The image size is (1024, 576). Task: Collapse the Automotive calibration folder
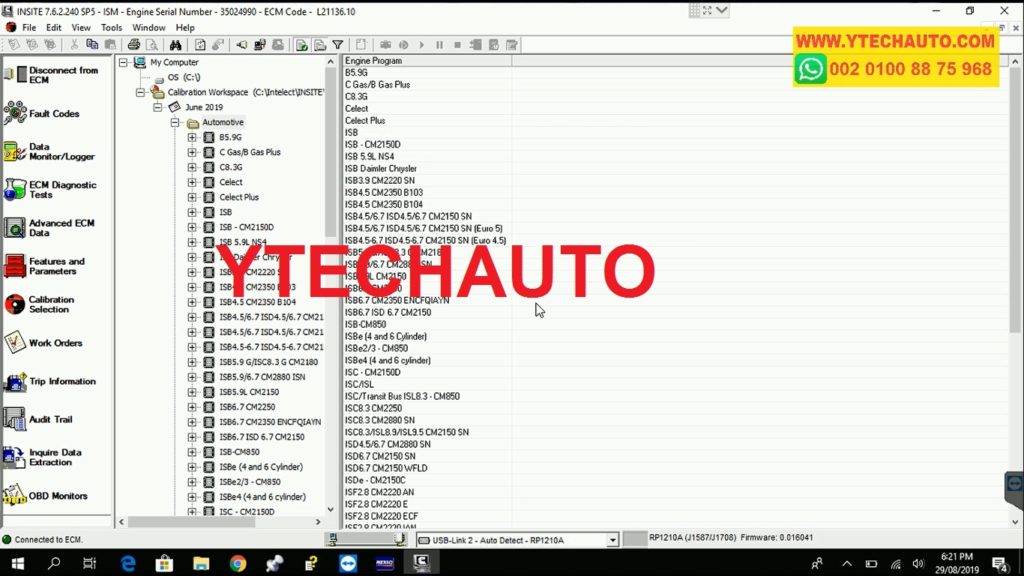[x=173, y=122]
